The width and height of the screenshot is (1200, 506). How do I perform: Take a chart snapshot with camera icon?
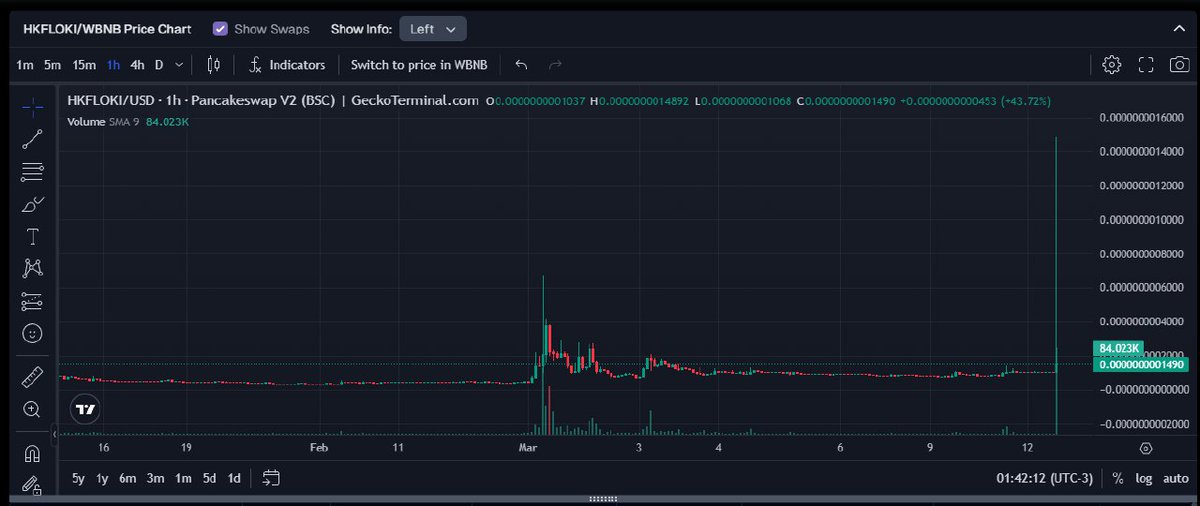1179,65
